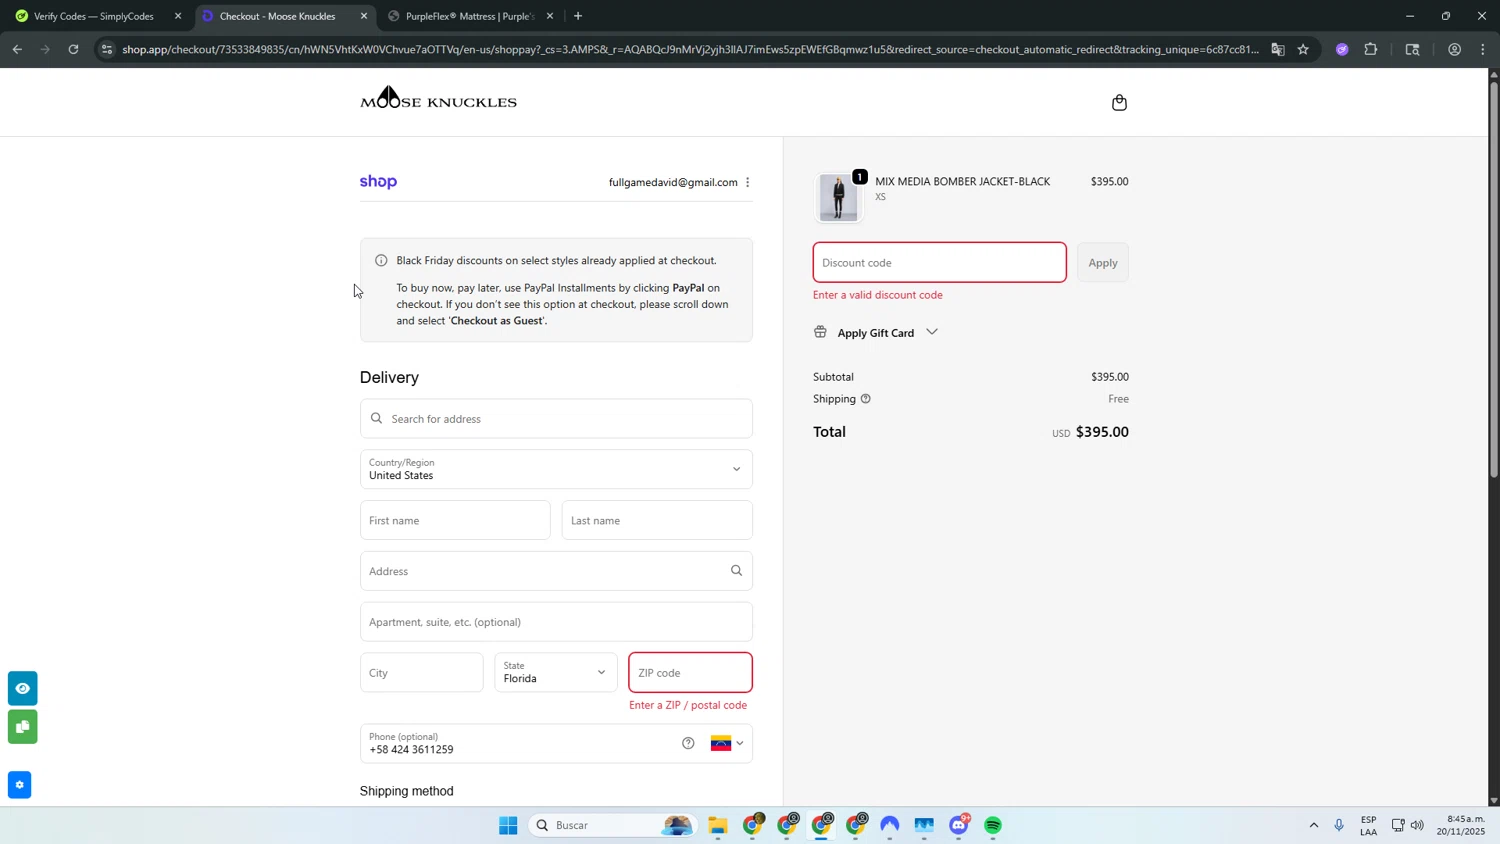Reload the current page
The width and height of the screenshot is (1500, 844).
[73, 49]
